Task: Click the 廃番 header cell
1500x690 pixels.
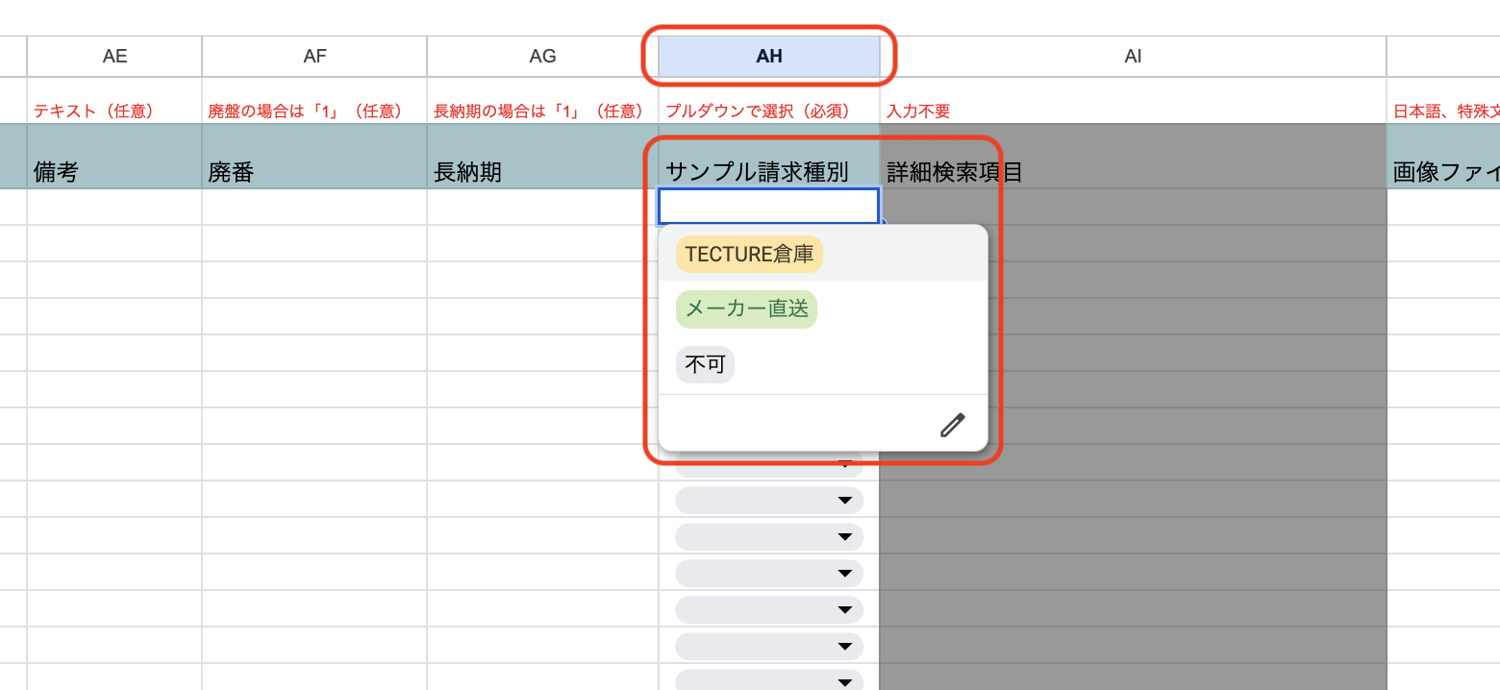Action: (315, 157)
